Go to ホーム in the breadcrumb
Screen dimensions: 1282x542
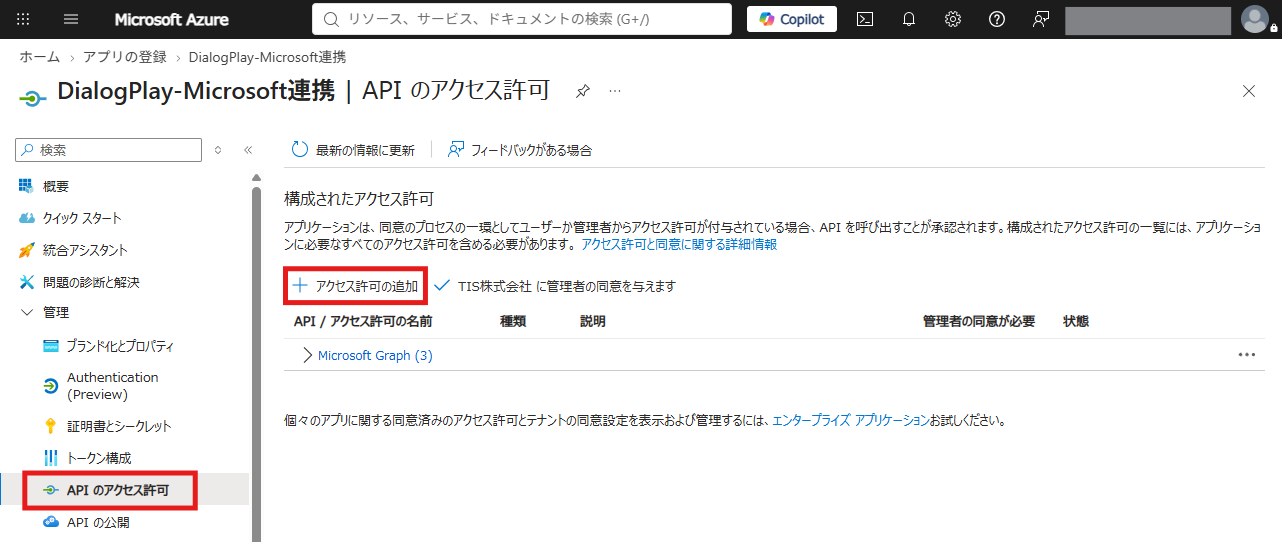pos(40,57)
